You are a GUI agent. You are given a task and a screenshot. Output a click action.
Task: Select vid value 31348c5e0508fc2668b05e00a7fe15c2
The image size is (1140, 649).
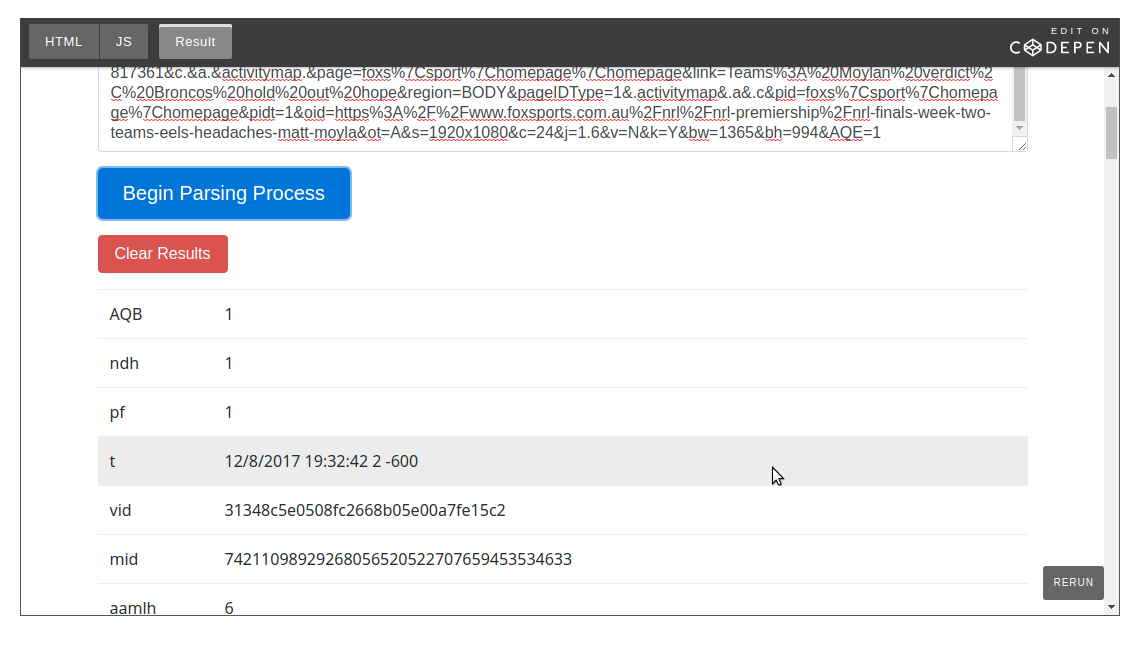coord(365,511)
